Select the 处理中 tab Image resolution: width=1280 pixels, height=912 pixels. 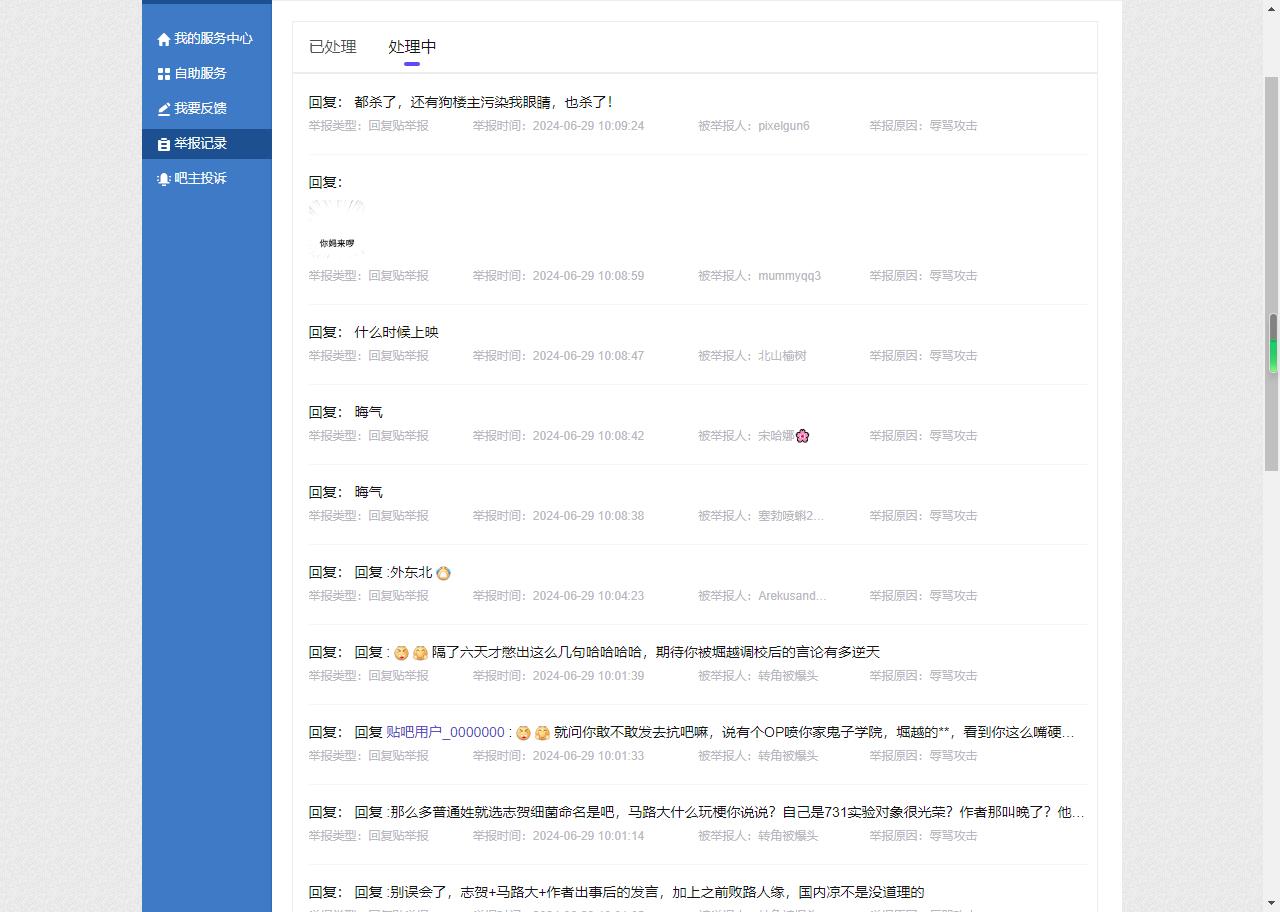[x=412, y=47]
